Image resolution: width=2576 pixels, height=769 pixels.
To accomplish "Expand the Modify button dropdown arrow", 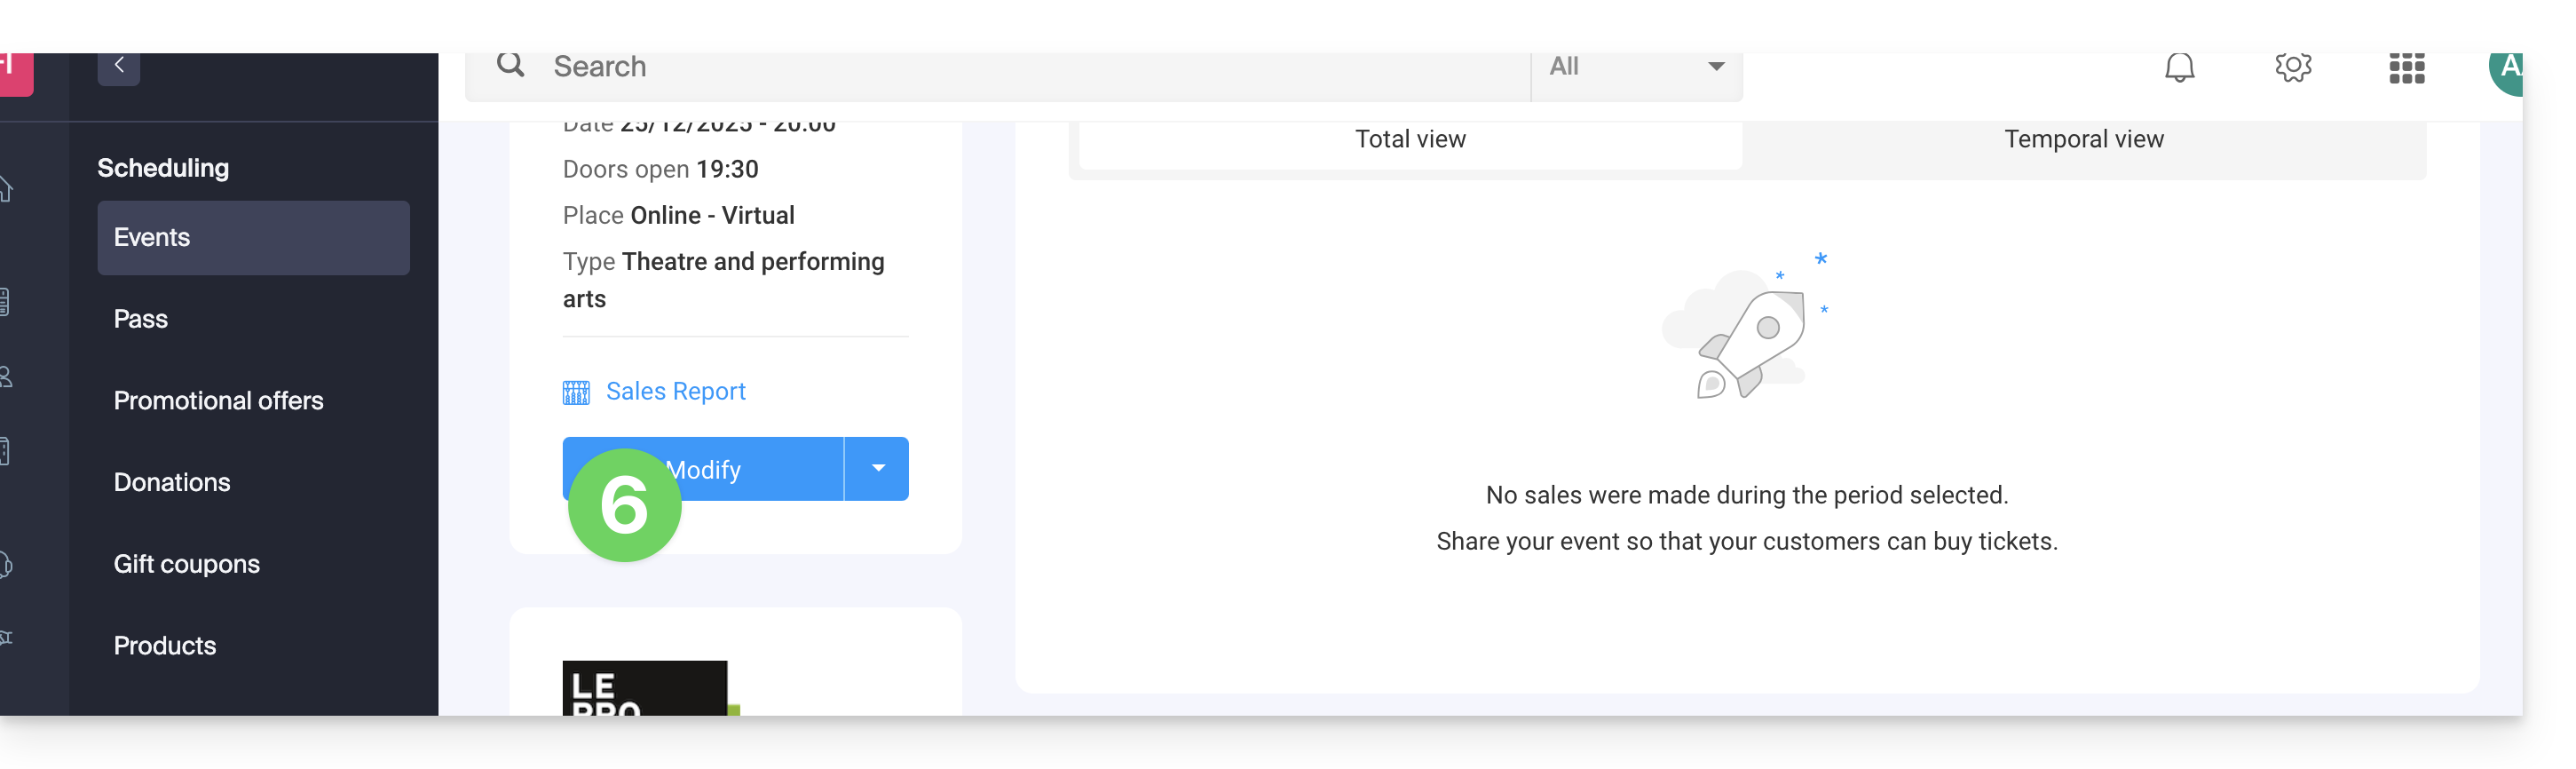I will [877, 469].
